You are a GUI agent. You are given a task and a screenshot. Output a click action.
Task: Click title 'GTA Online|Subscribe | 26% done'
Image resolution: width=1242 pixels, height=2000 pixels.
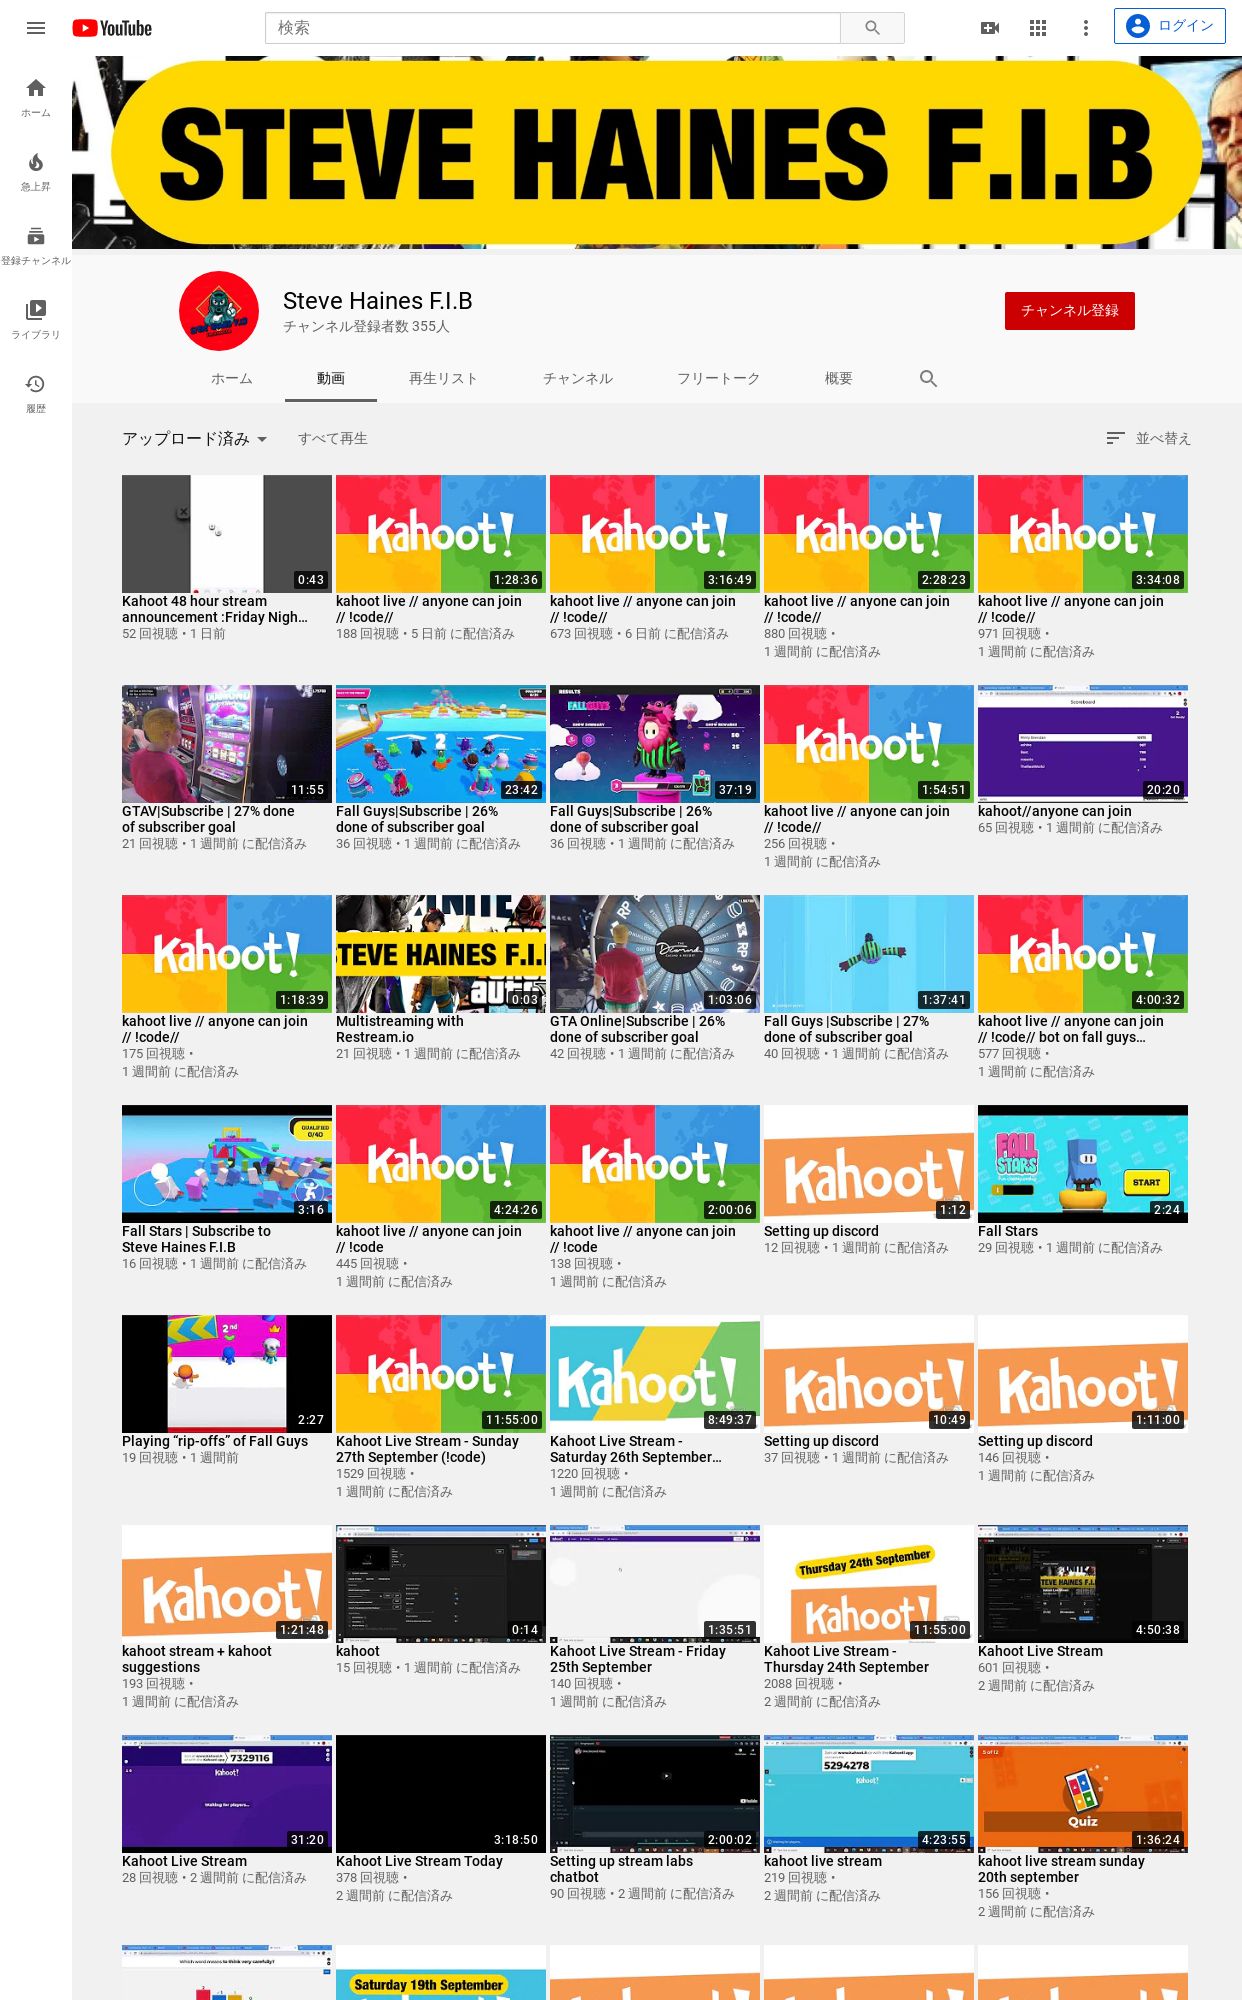(637, 1029)
